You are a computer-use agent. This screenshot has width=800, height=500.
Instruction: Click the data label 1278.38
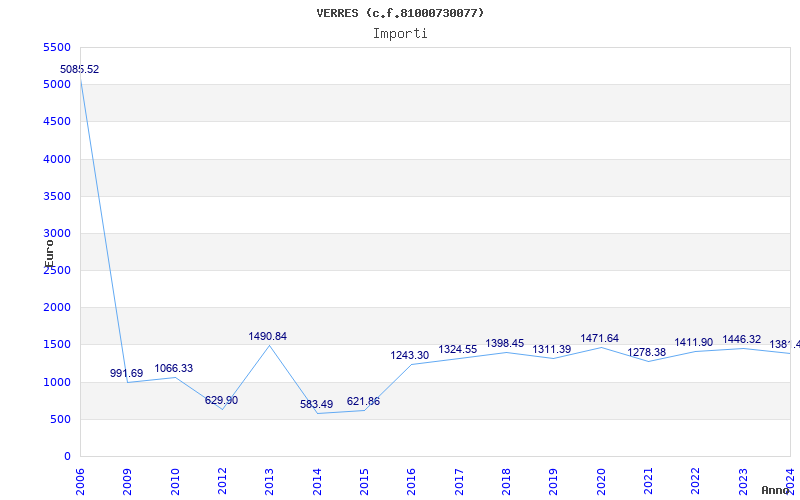[646, 353]
